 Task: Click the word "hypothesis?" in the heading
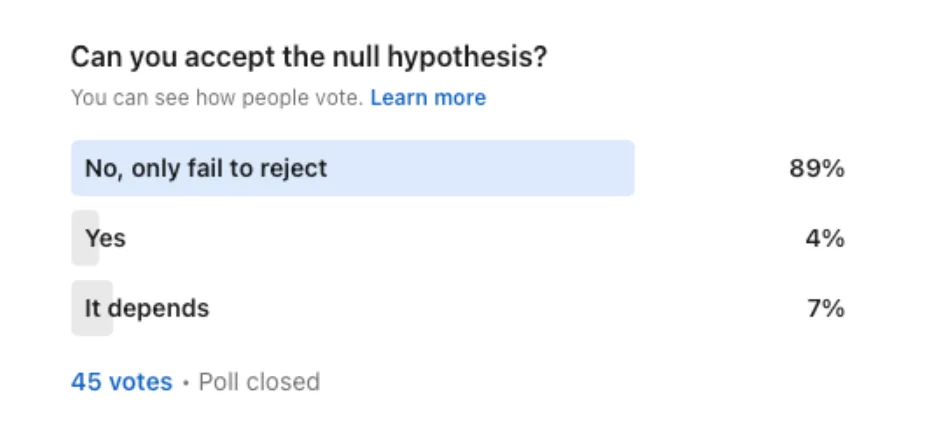pyautogui.click(x=467, y=59)
